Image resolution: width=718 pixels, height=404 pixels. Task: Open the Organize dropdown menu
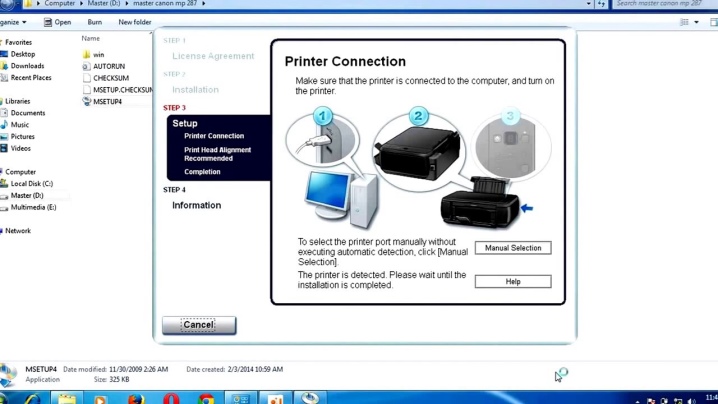point(13,22)
